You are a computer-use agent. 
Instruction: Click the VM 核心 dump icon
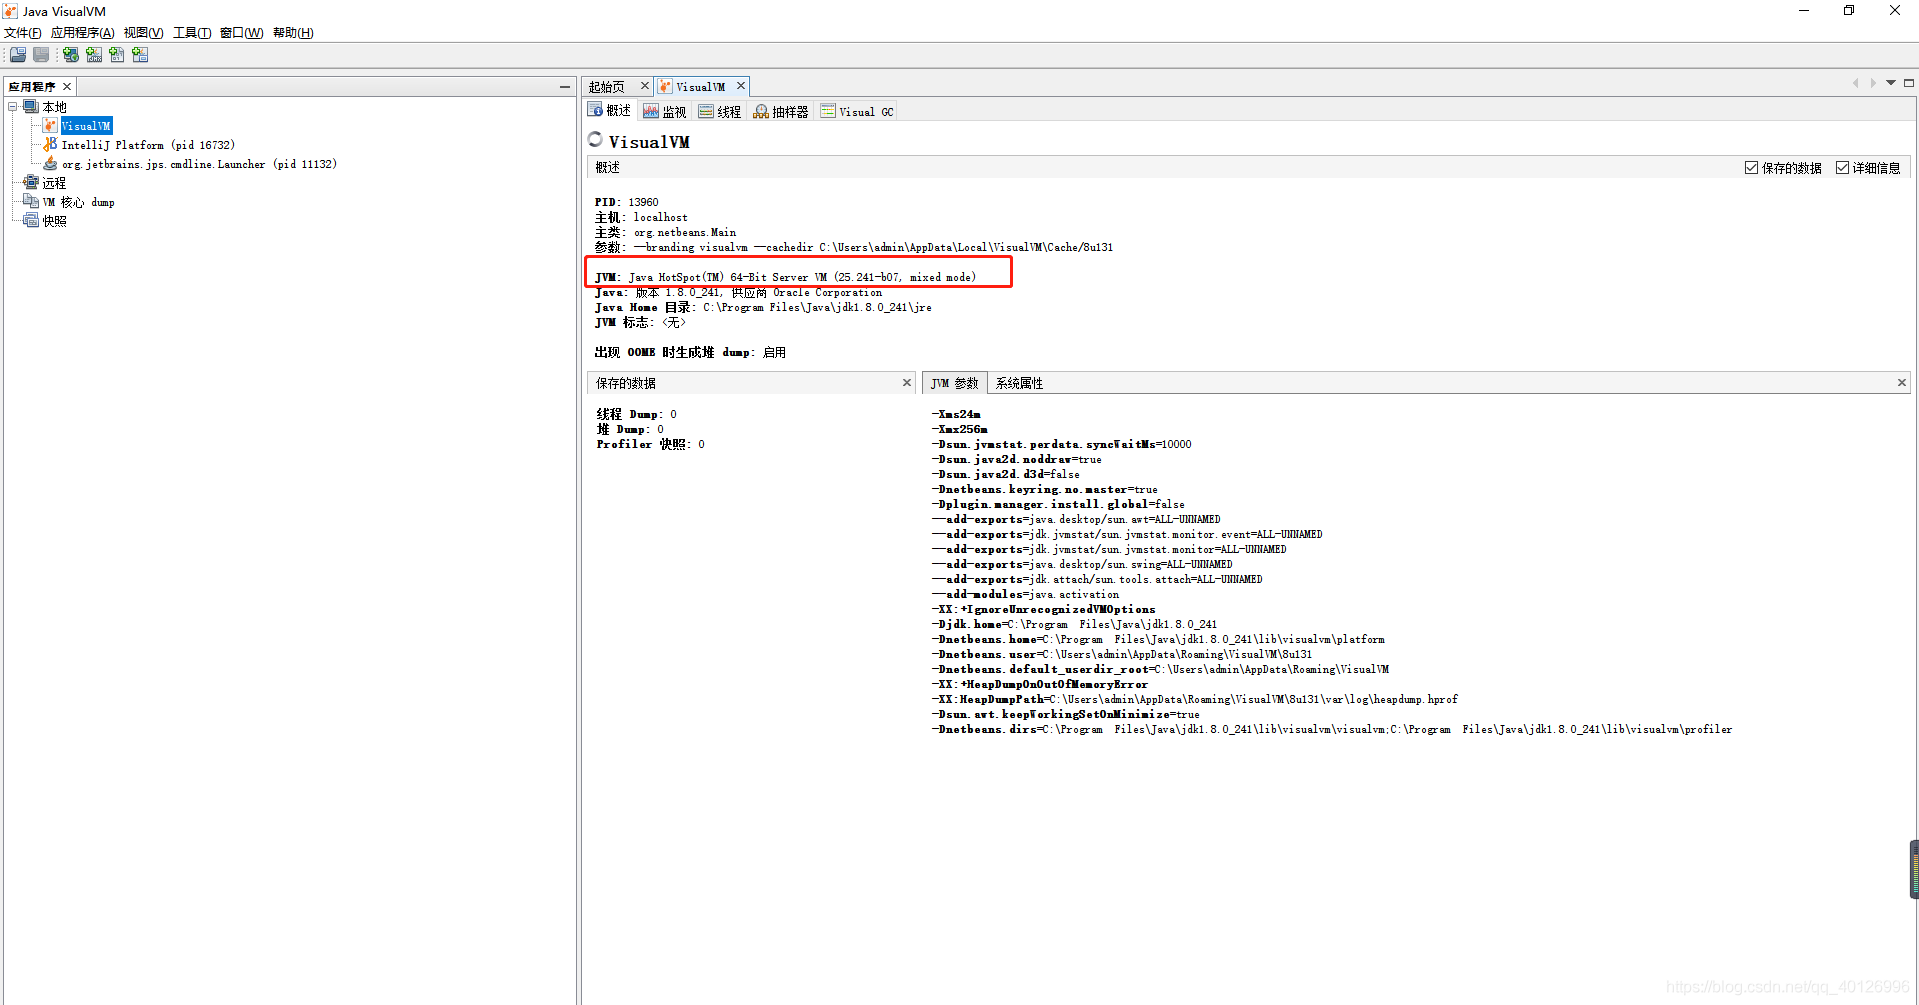31,201
